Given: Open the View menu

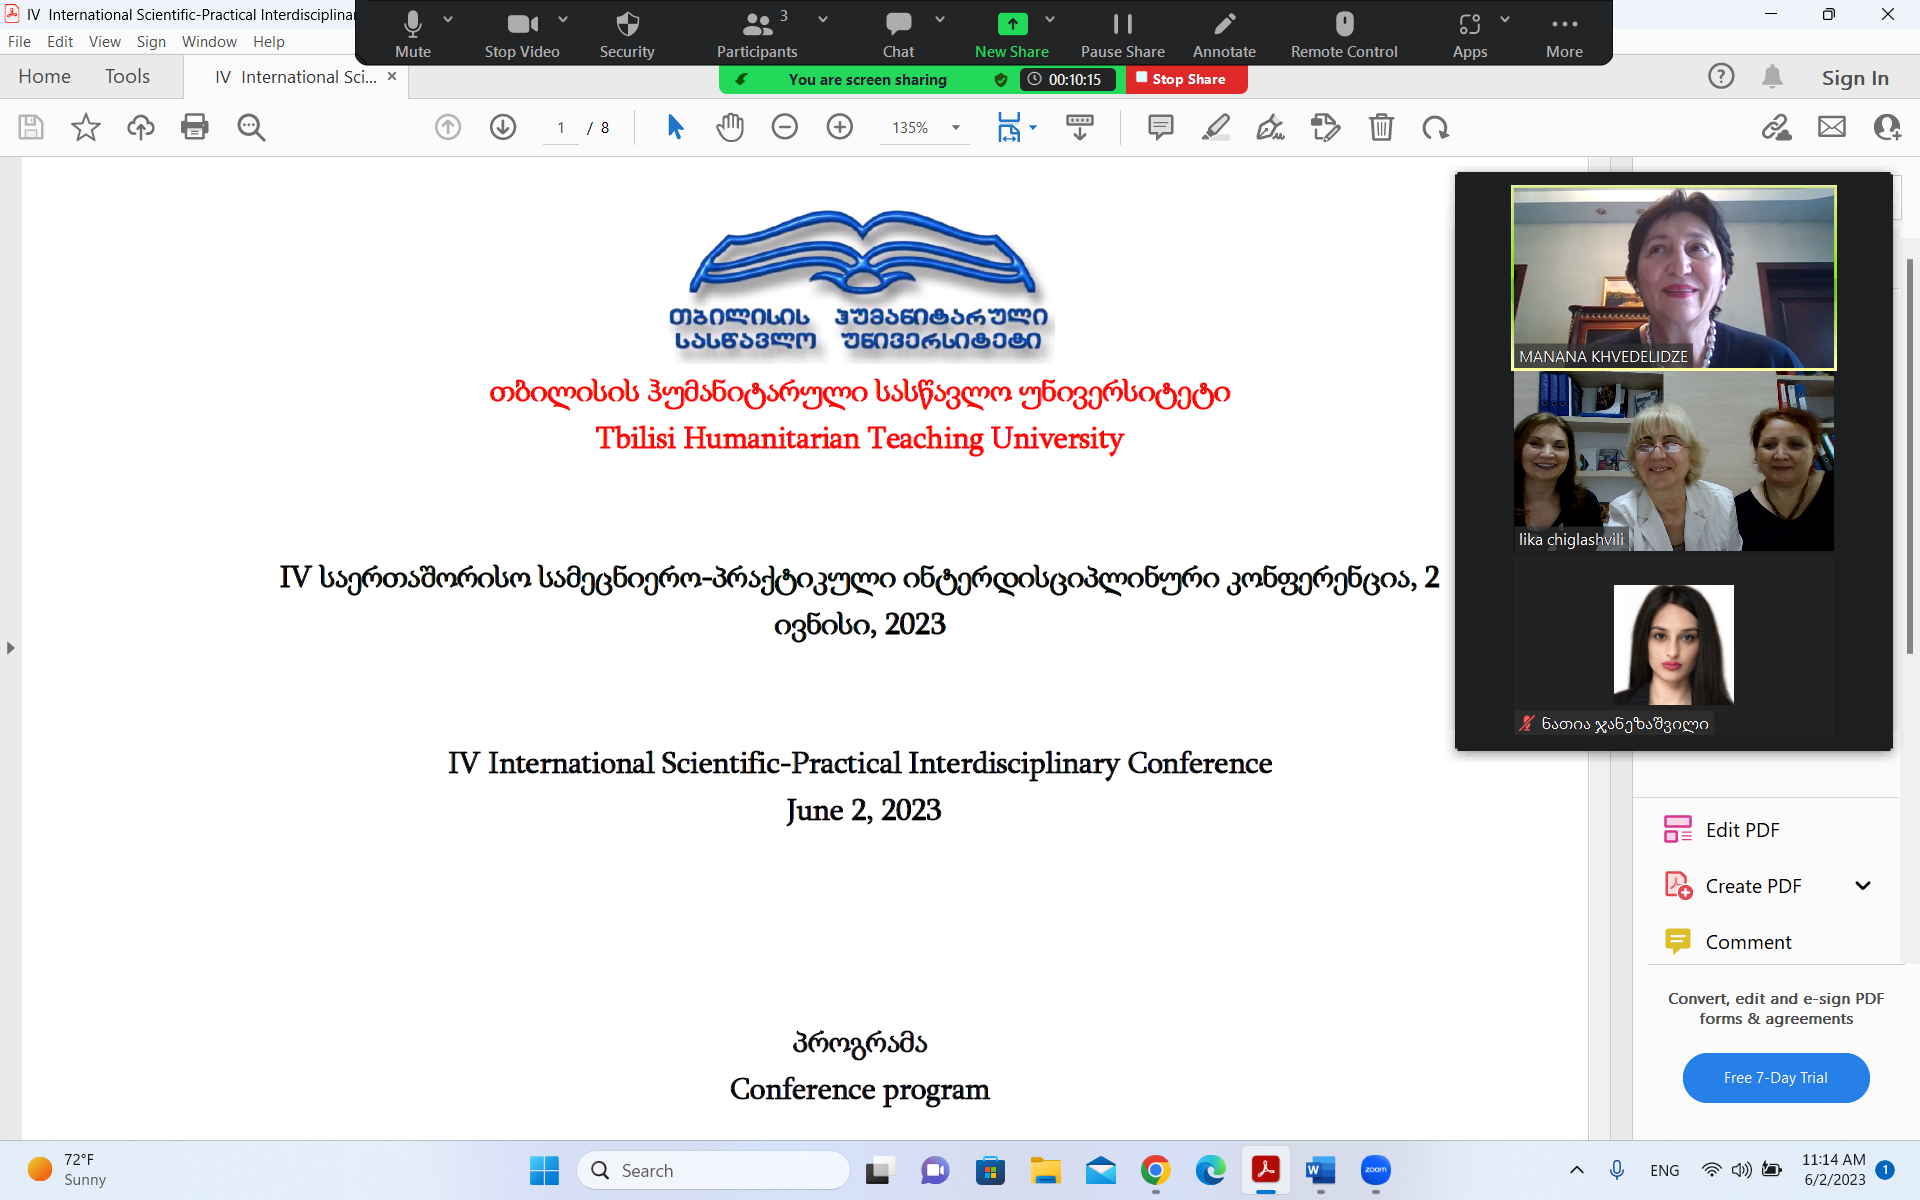Looking at the screenshot, I should [x=104, y=42].
